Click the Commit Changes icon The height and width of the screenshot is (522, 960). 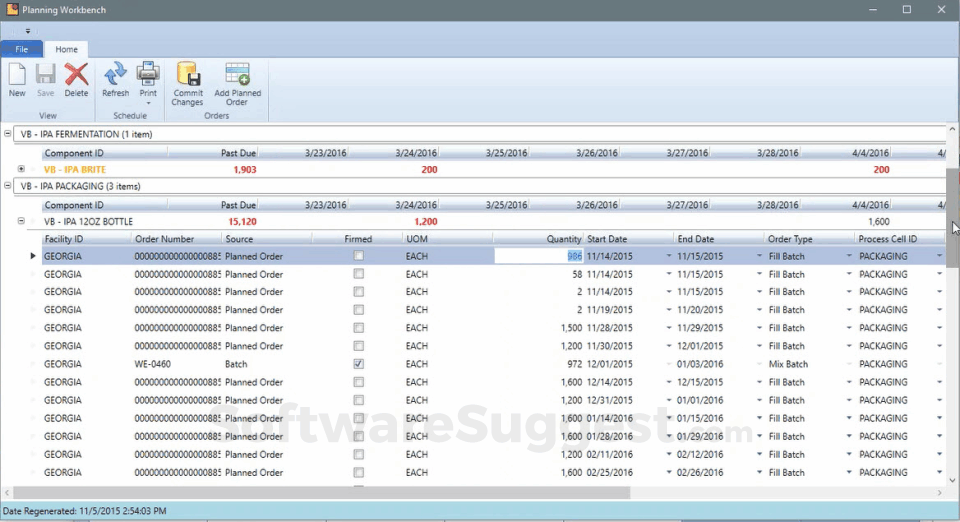[187, 78]
